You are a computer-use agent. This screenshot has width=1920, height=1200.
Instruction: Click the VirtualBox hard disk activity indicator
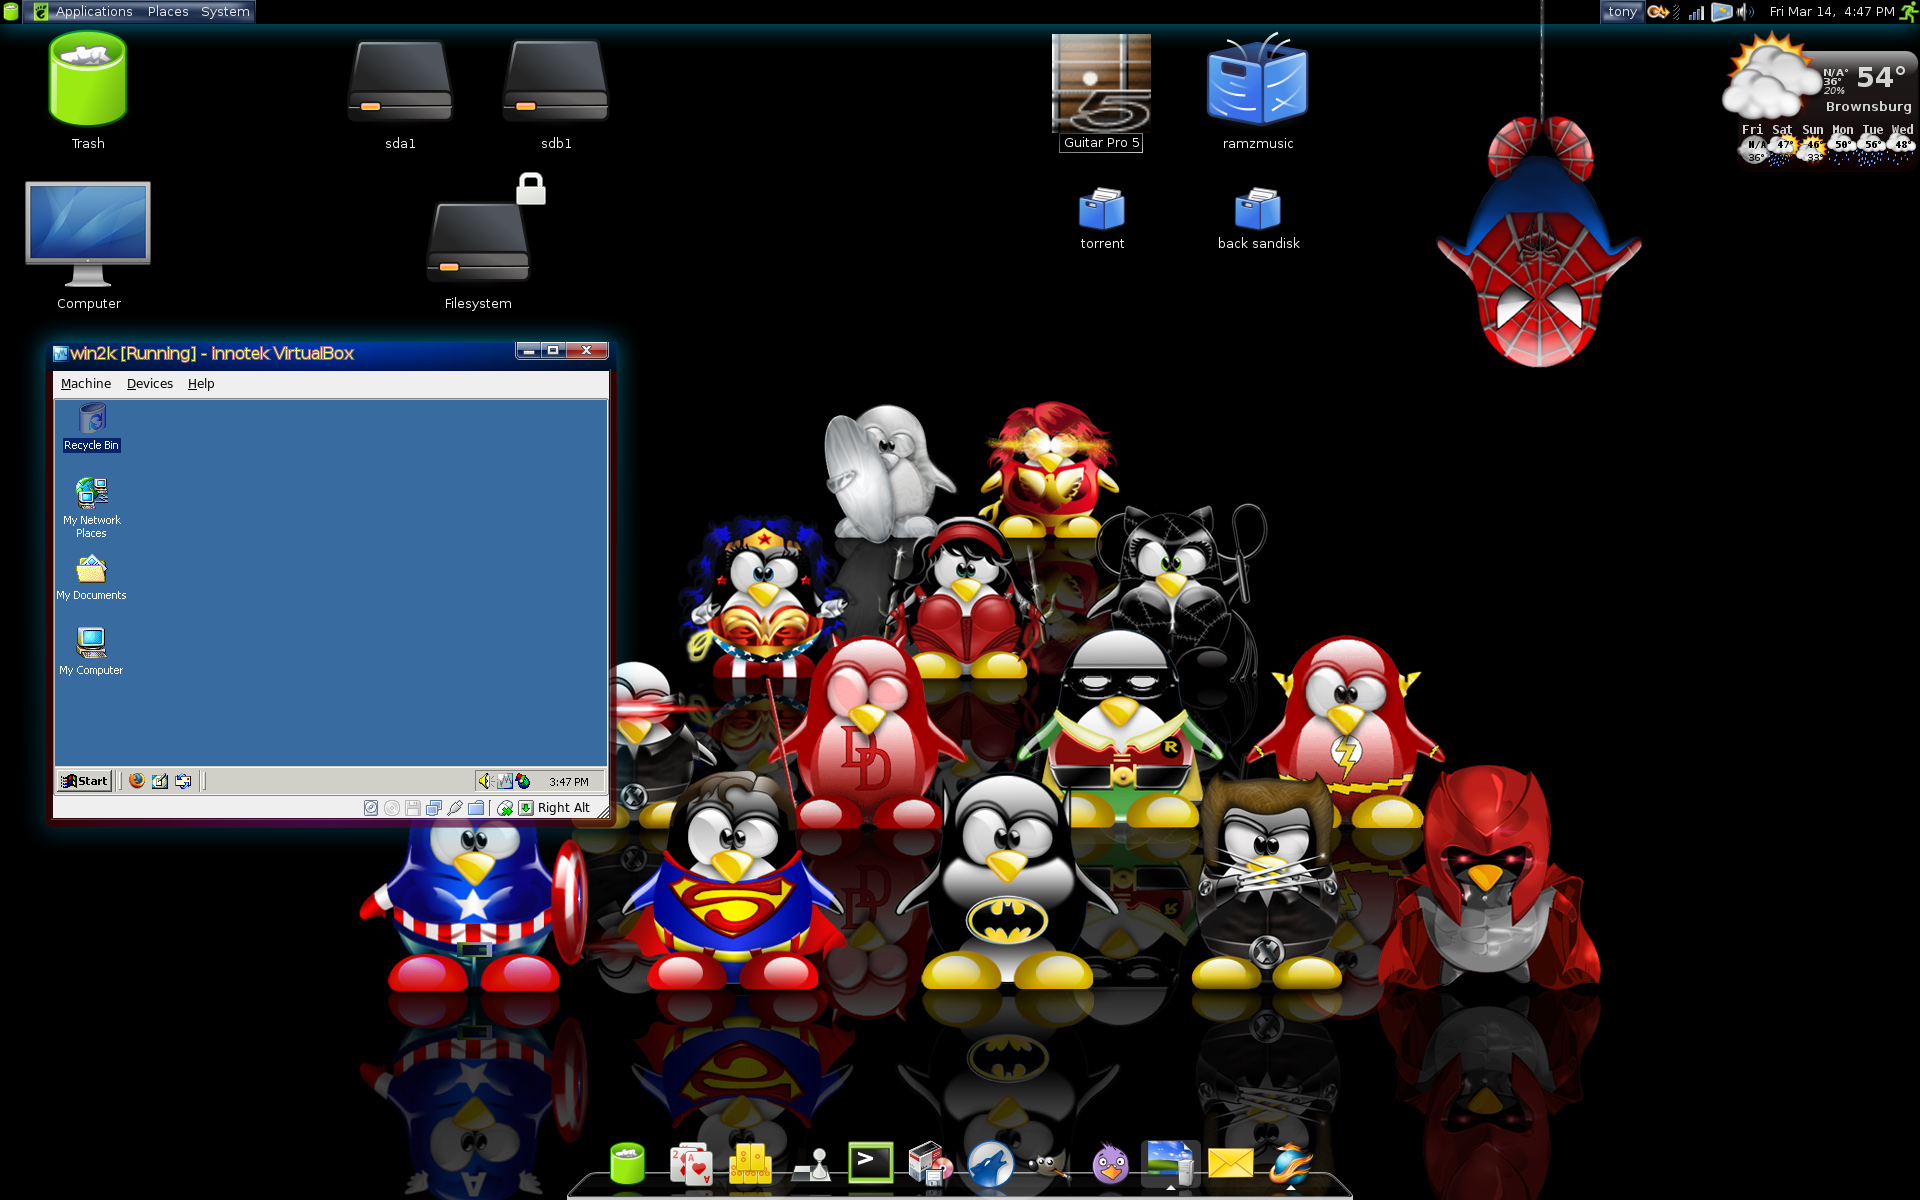coord(371,808)
